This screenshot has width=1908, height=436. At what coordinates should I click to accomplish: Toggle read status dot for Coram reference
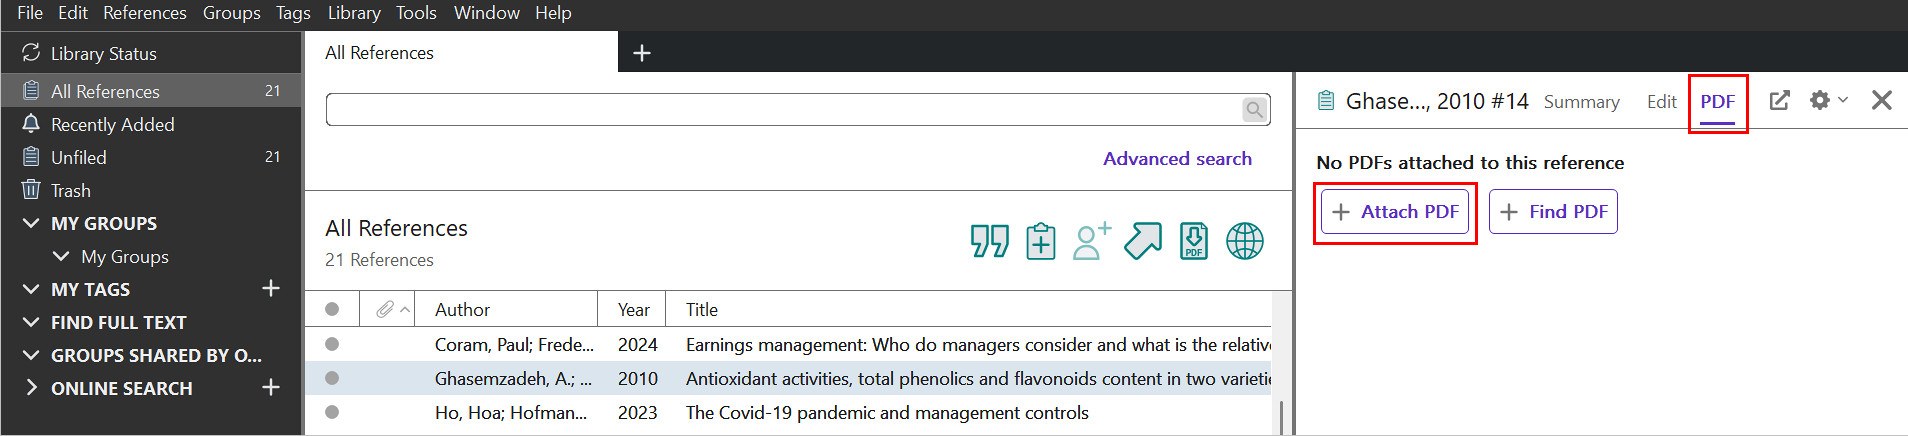(332, 344)
